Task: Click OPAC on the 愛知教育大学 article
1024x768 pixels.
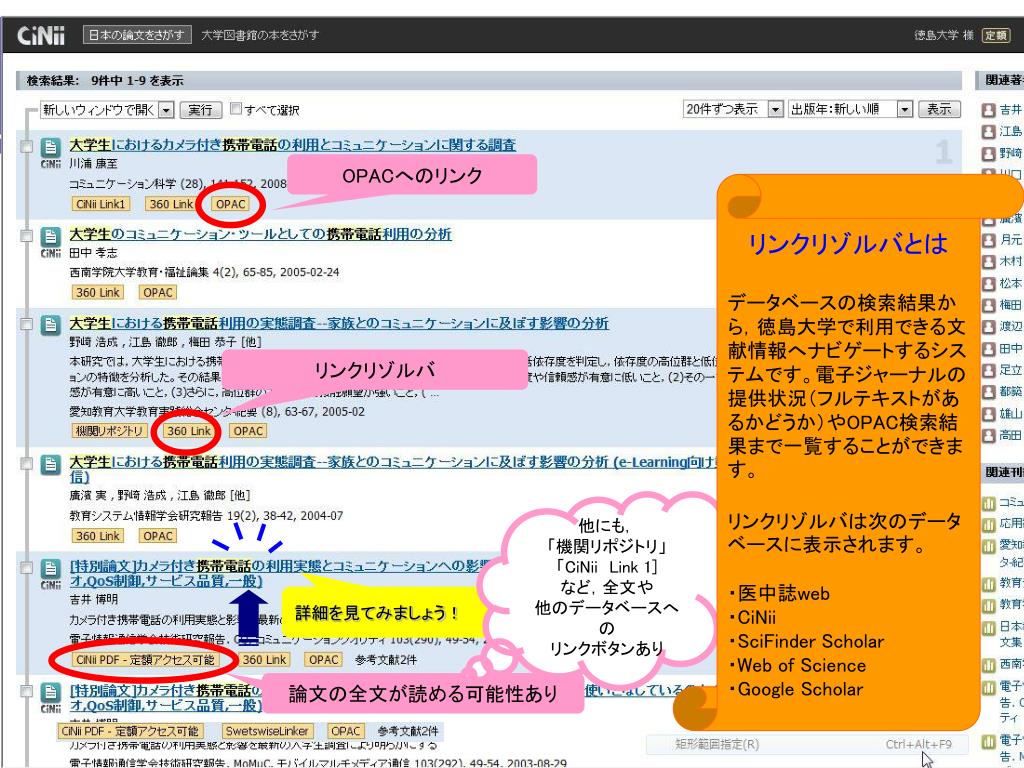Action: tap(248, 431)
